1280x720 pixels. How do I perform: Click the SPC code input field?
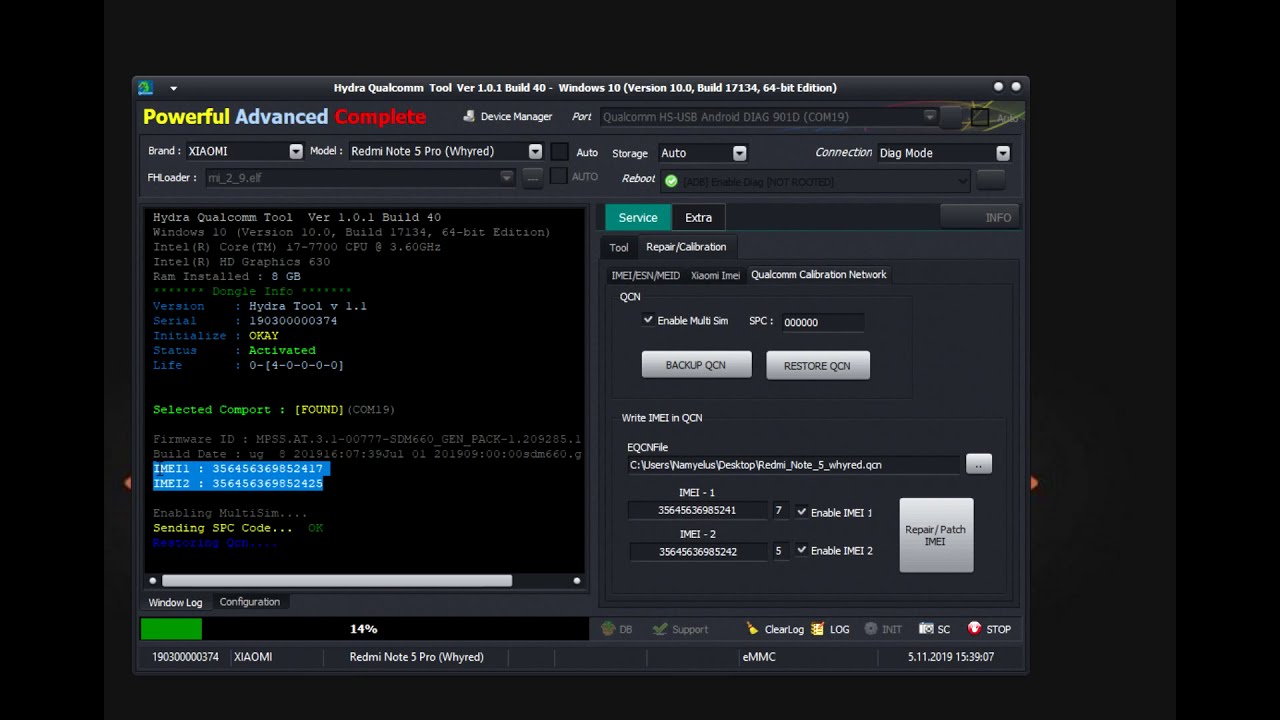822,322
